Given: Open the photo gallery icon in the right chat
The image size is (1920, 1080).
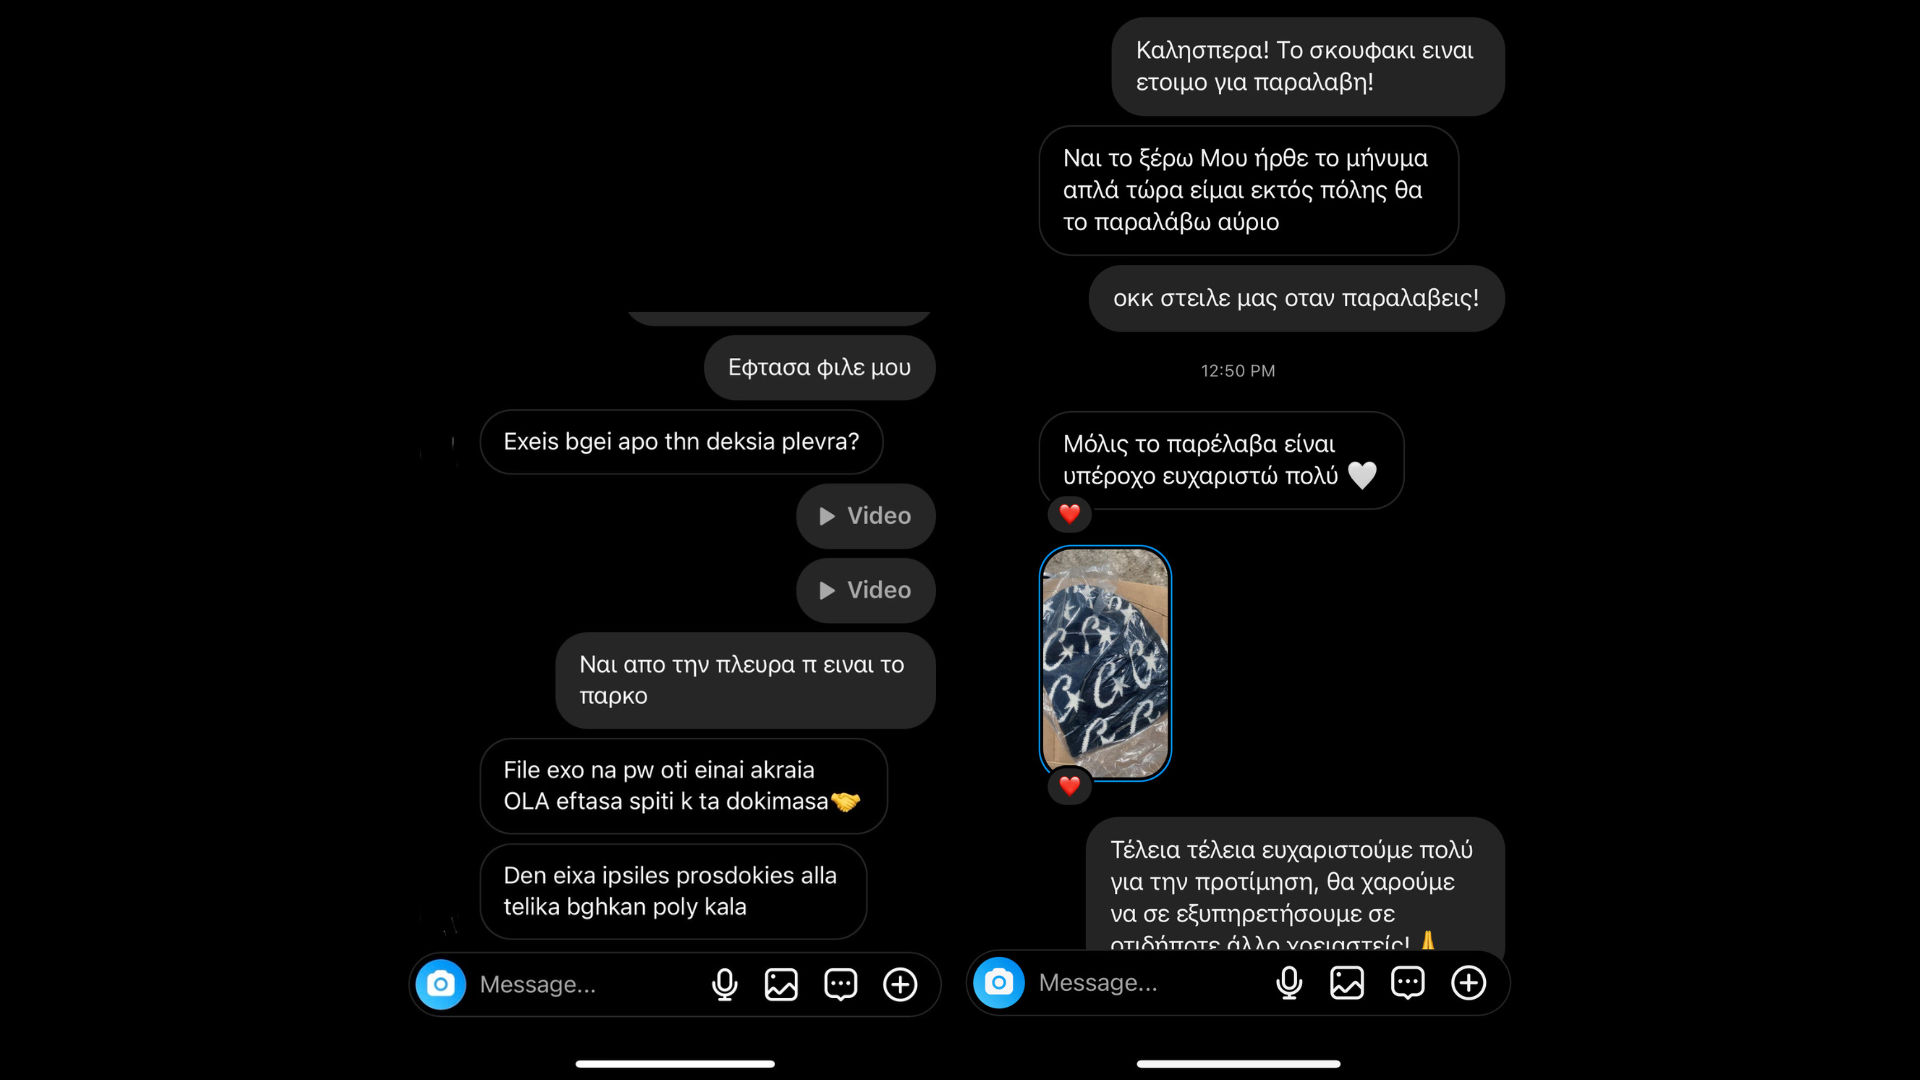Looking at the screenshot, I should (x=1347, y=983).
